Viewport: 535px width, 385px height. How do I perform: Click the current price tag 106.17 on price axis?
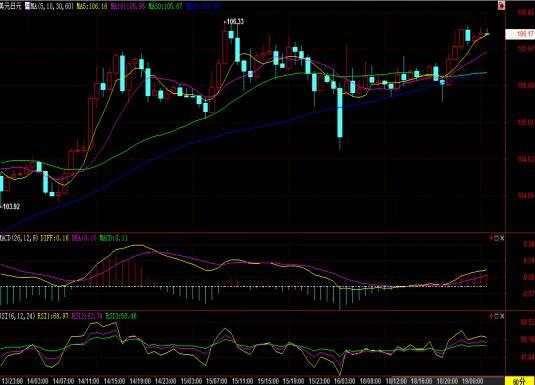click(520, 34)
